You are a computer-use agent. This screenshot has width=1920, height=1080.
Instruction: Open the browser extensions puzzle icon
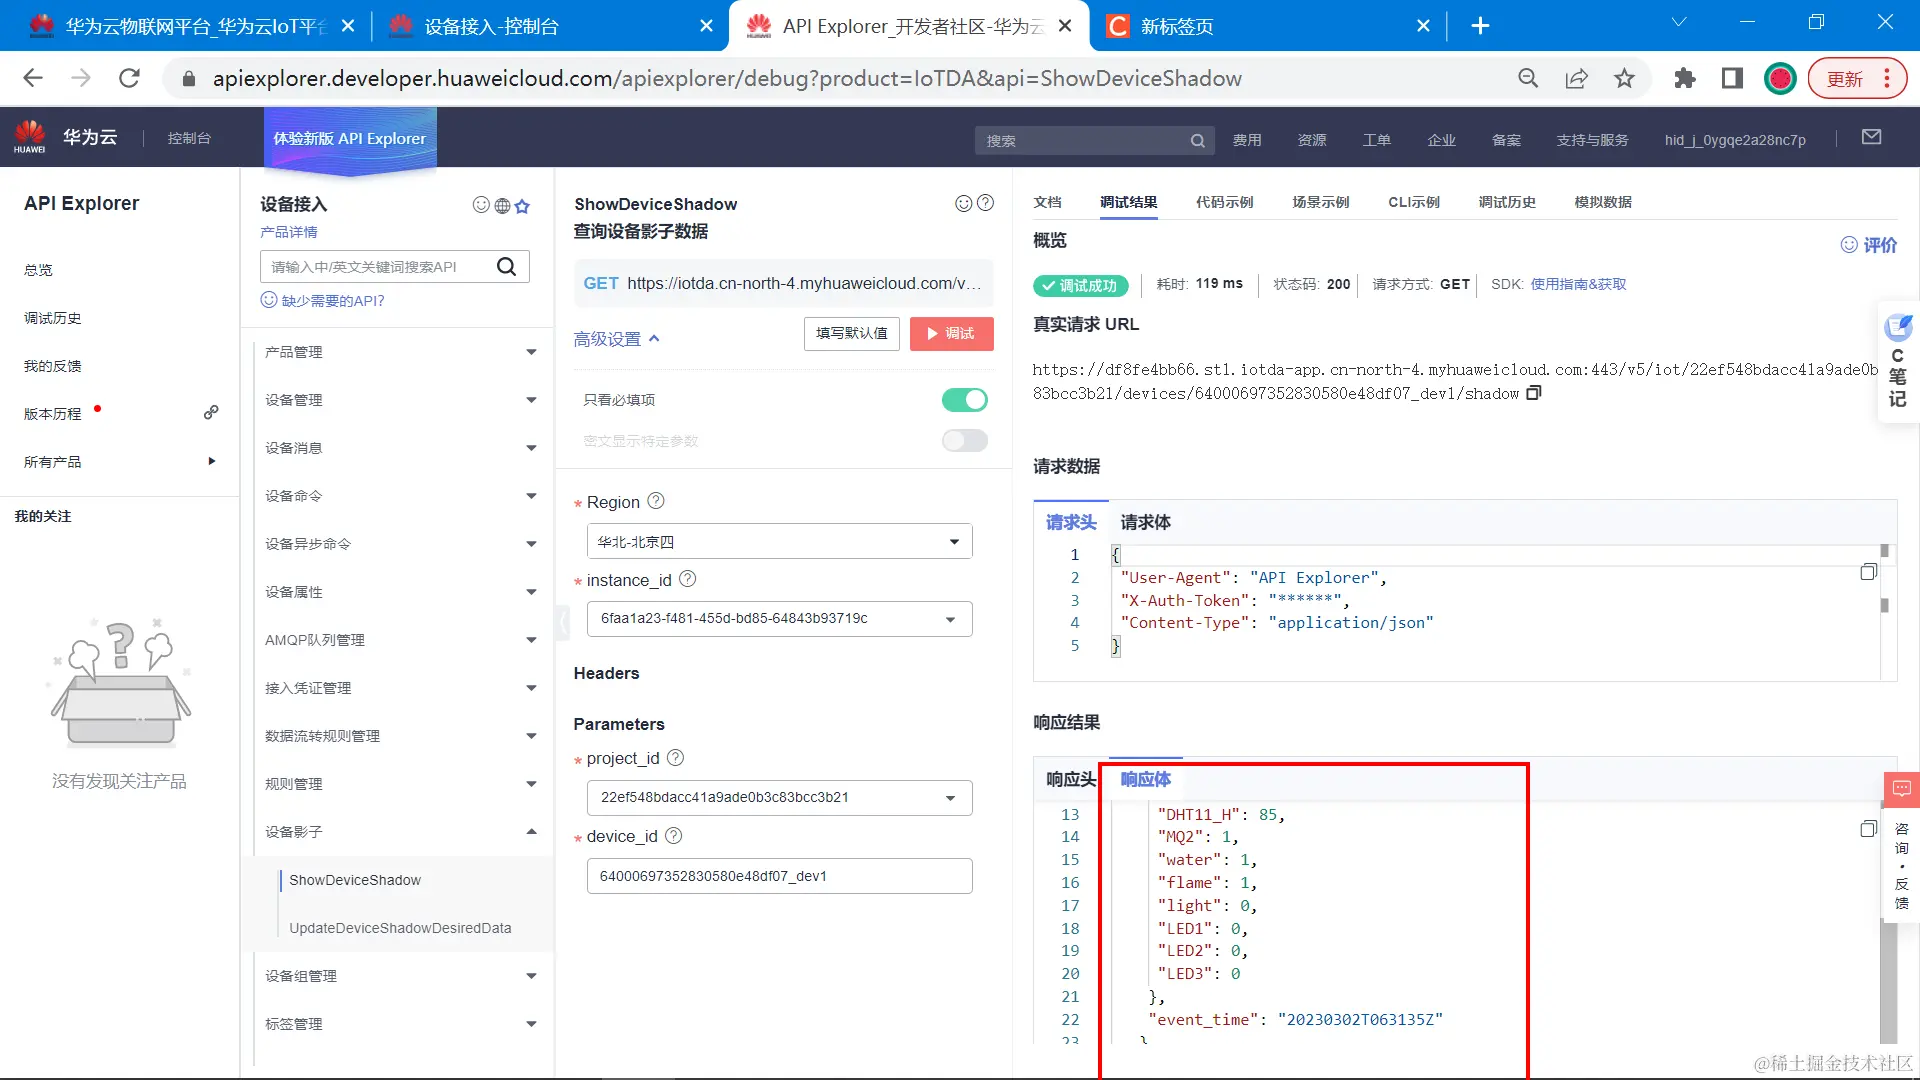tap(1684, 78)
